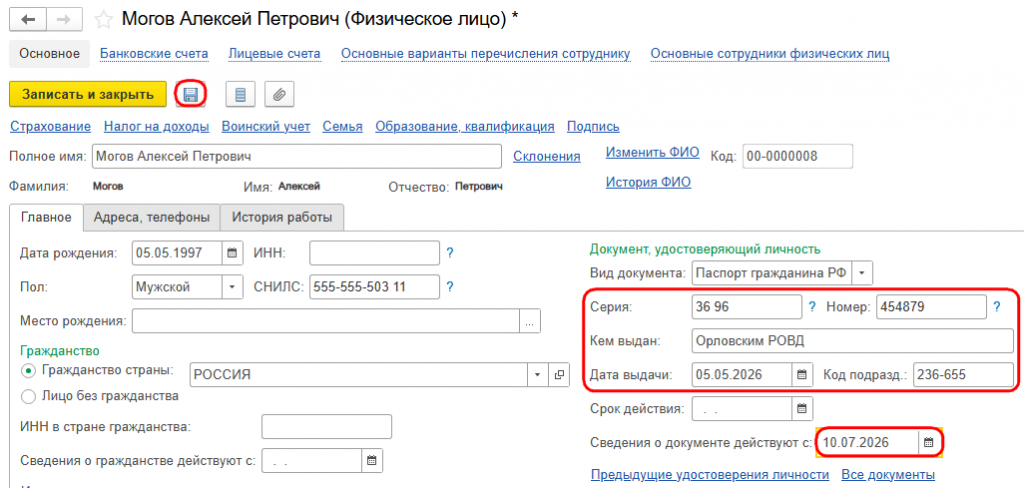Click the Номер field containing 454879
The height and width of the screenshot is (488, 1024).
(x=931, y=306)
